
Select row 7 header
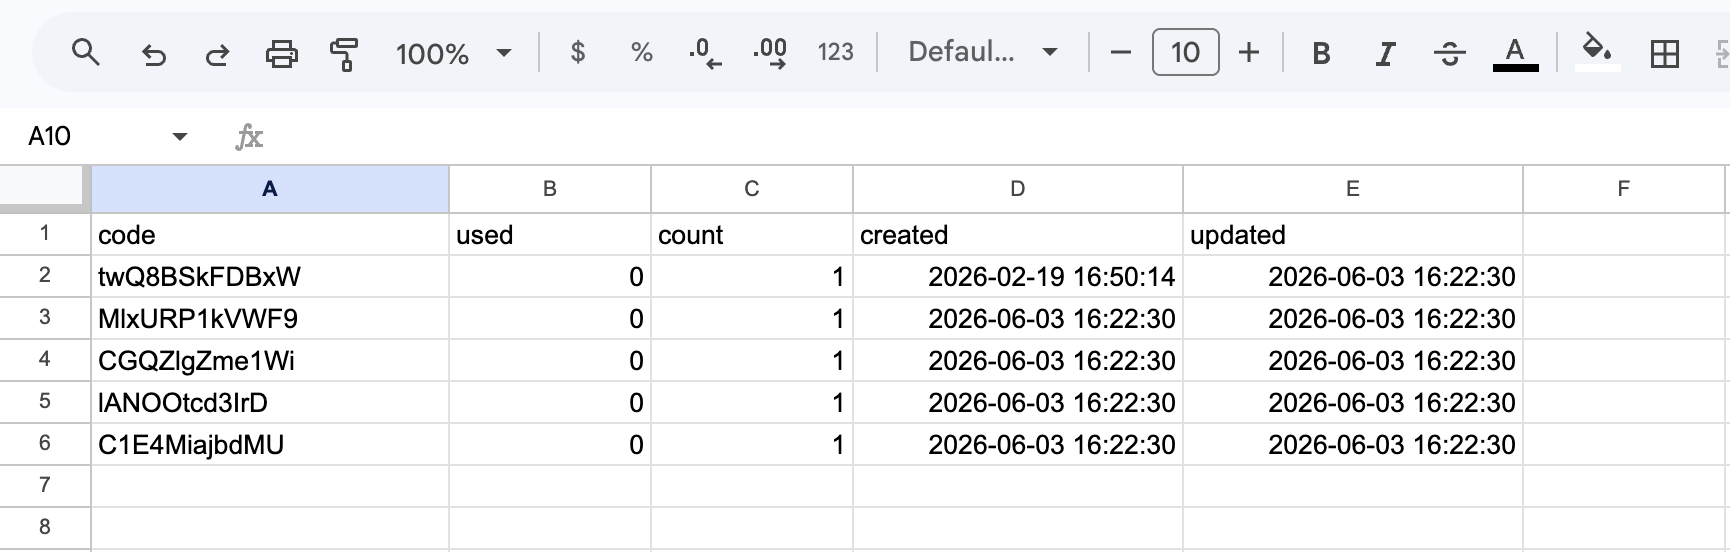click(x=45, y=486)
